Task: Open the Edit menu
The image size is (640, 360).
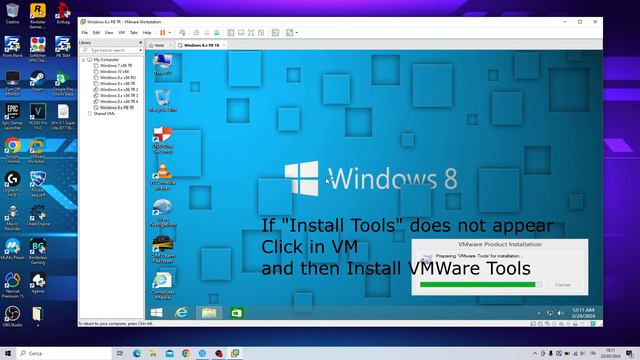Action: [96, 33]
